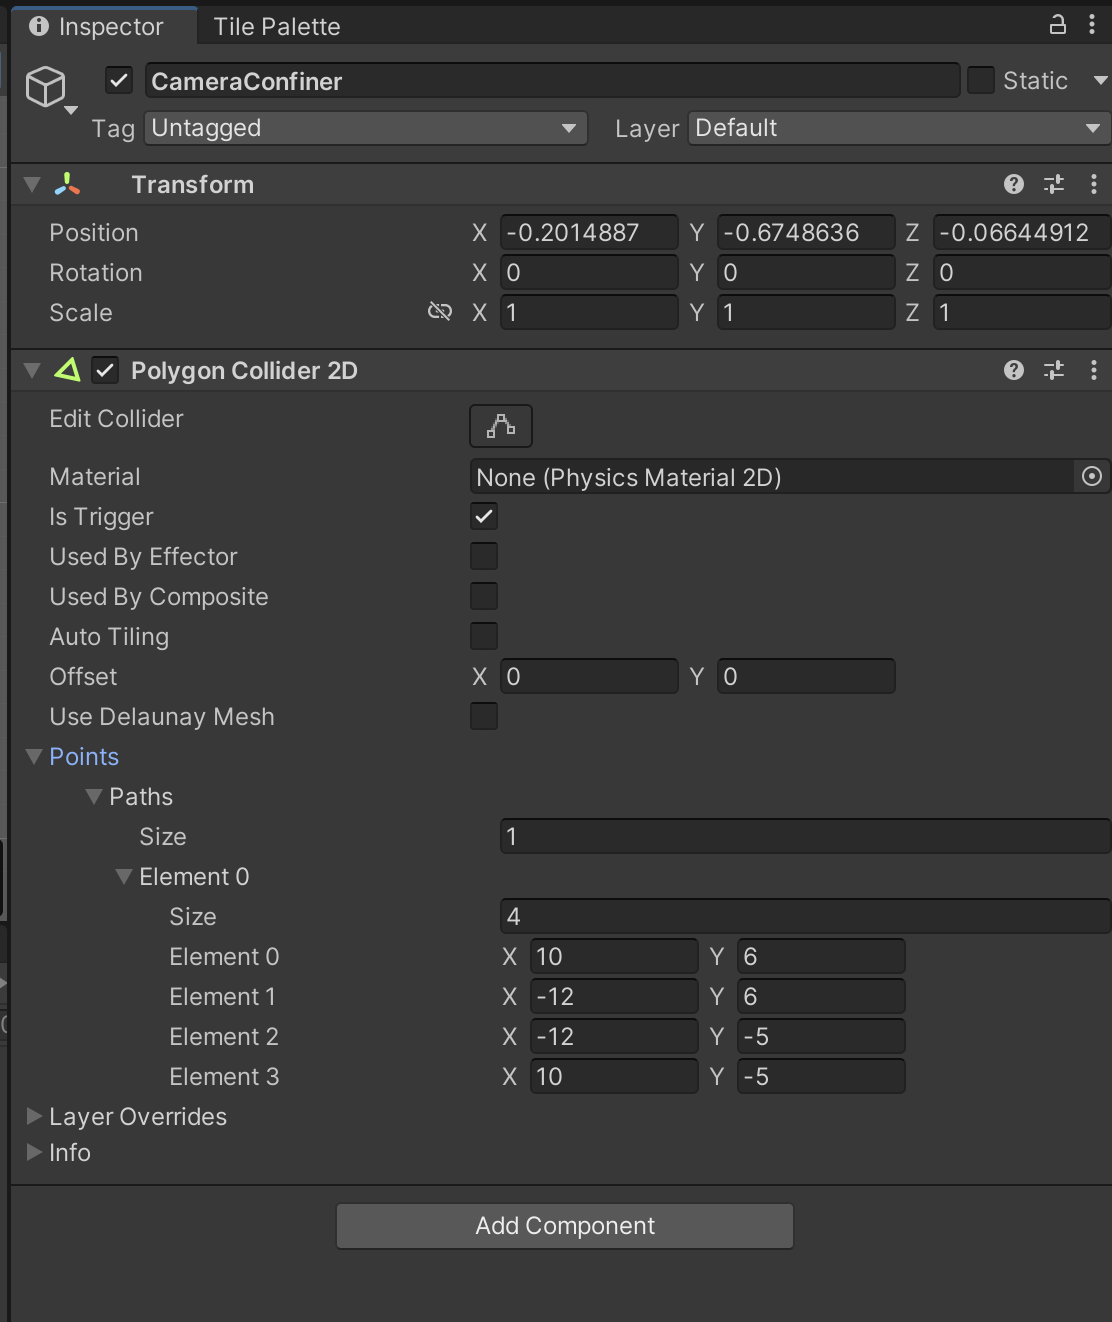Image resolution: width=1112 pixels, height=1322 pixels.
Task: Toggle the Static checkbox
Action: [981, 81]
